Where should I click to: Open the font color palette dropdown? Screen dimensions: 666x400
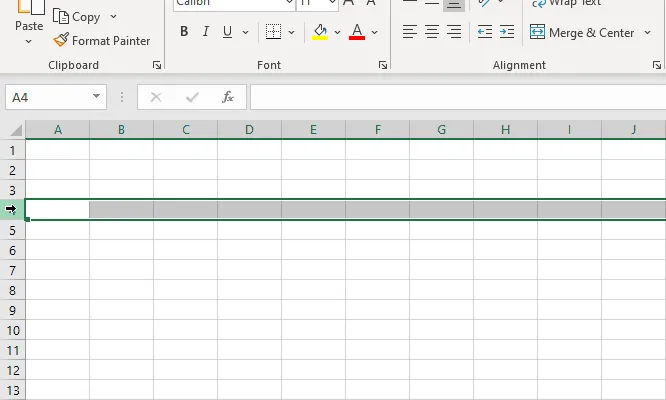click(374, 32)
